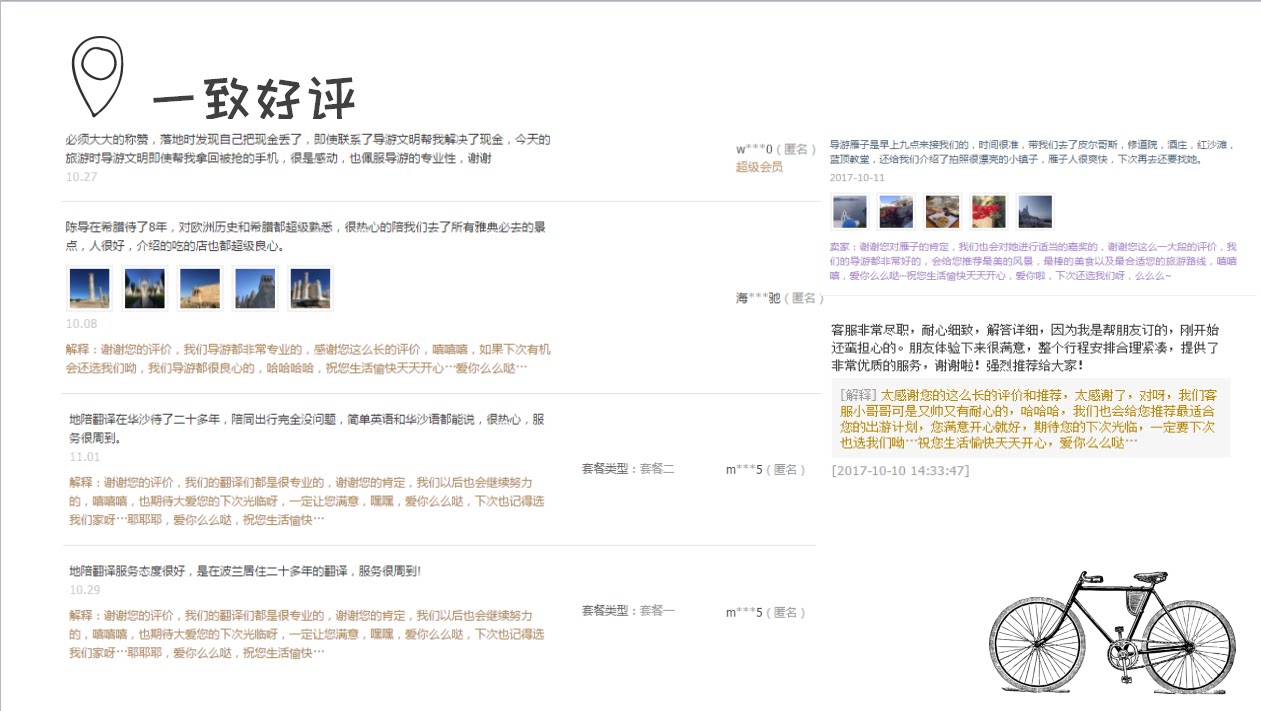Image resolution: width=1261 pixels, height=711 pixels.
Task: Click the 一致好评 heading
Action: (x=254, y=98)
